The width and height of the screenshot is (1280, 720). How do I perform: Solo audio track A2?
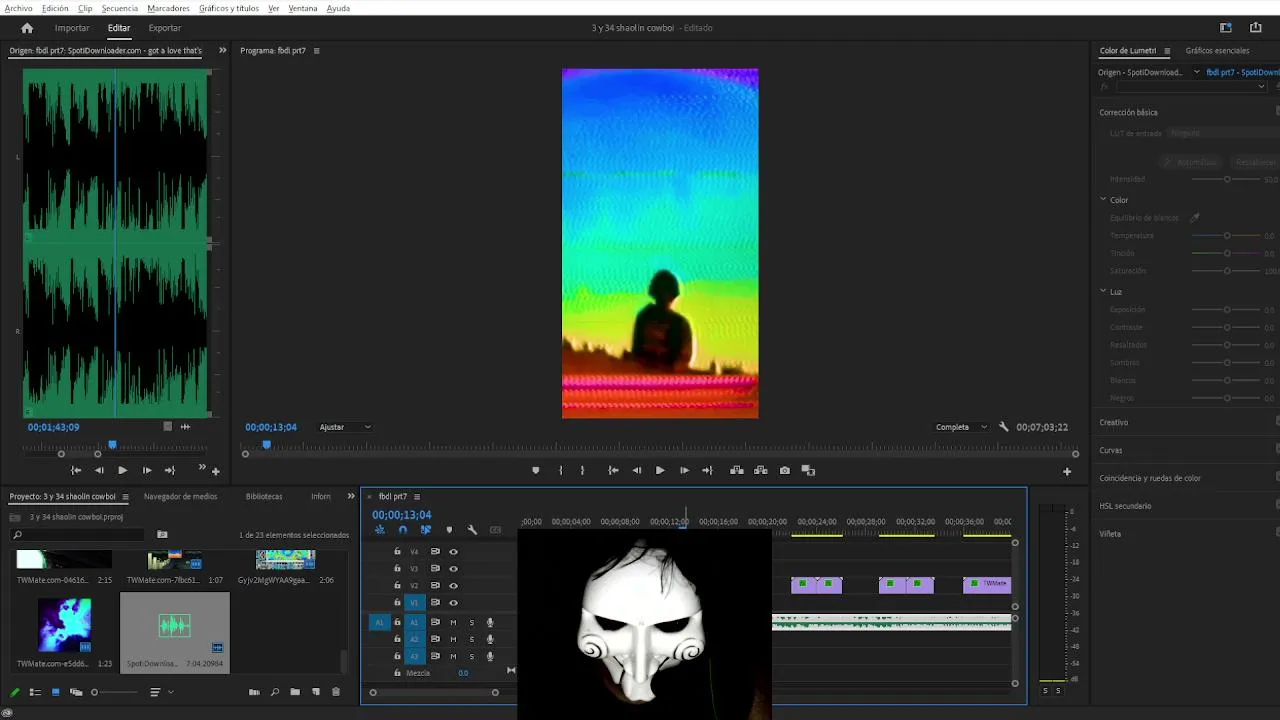(x=472, y=639)
